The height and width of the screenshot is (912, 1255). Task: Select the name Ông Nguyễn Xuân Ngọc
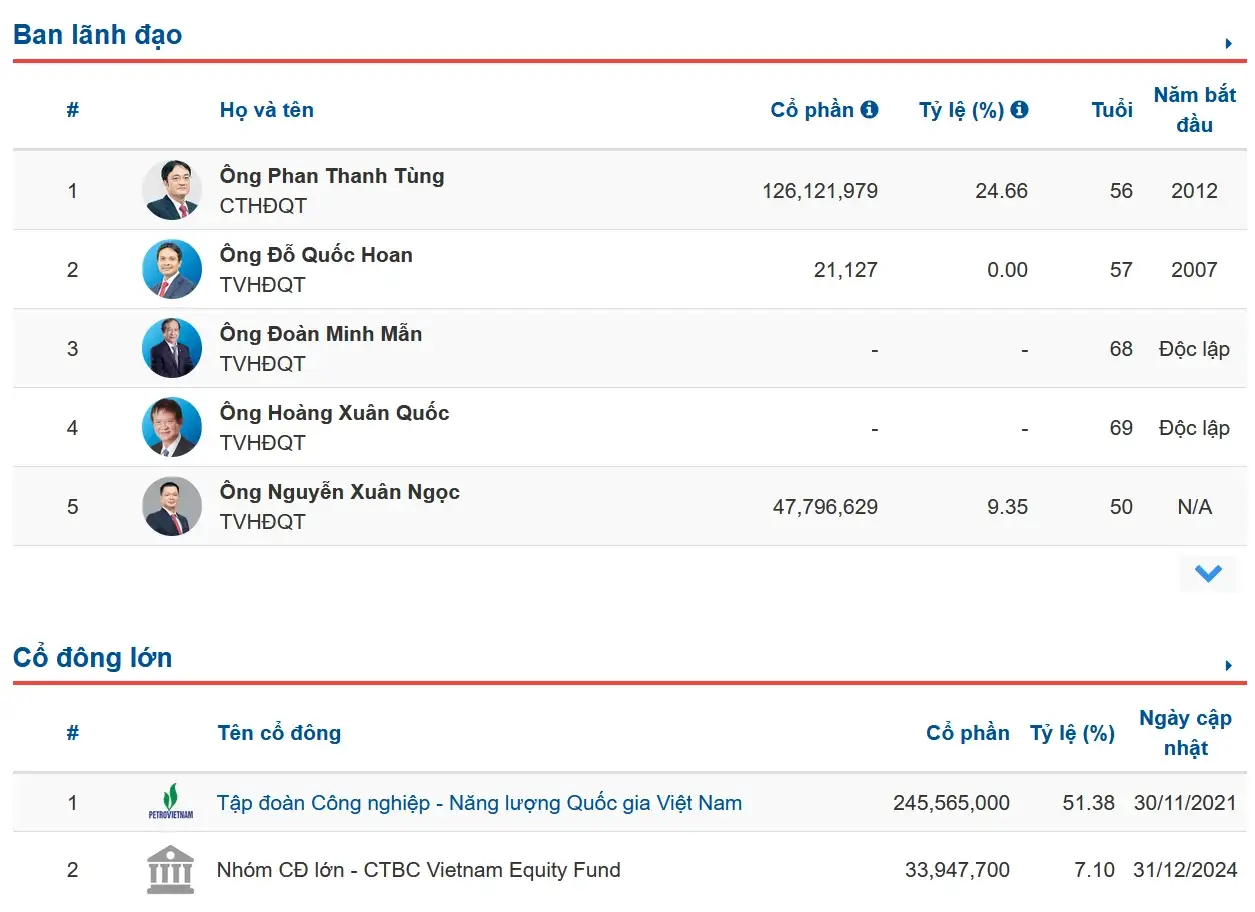pos(340,492)
